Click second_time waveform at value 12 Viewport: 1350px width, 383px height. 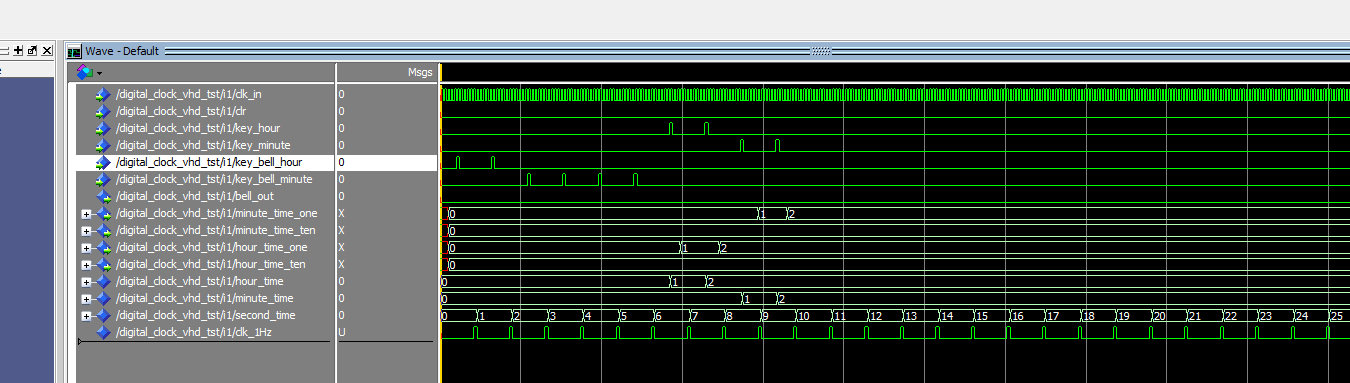pos(884,316)
